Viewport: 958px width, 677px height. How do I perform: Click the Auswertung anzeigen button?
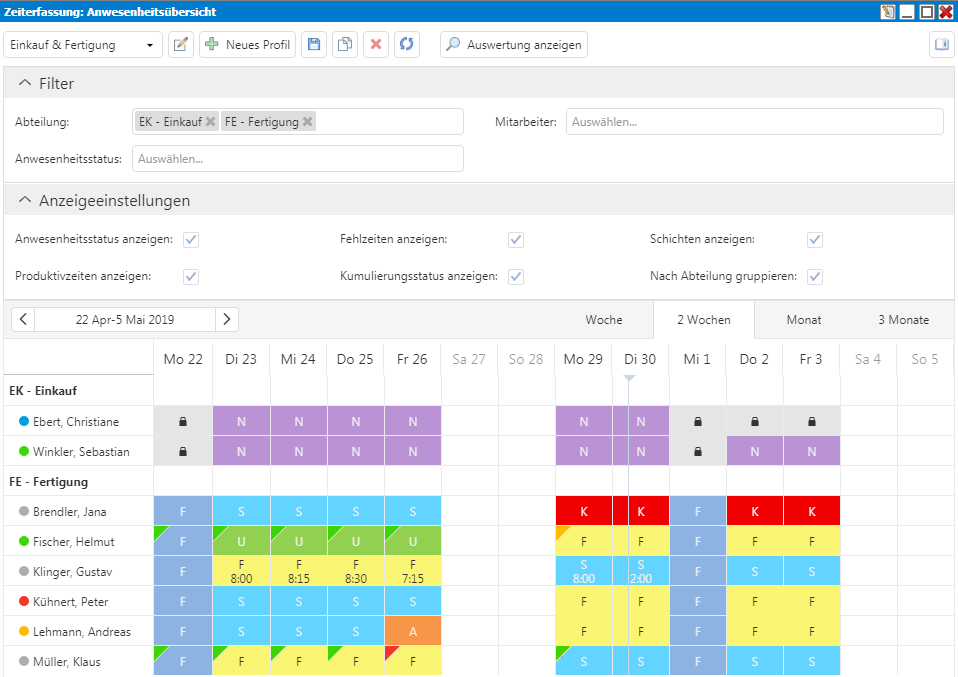click(x=513, y=45)
